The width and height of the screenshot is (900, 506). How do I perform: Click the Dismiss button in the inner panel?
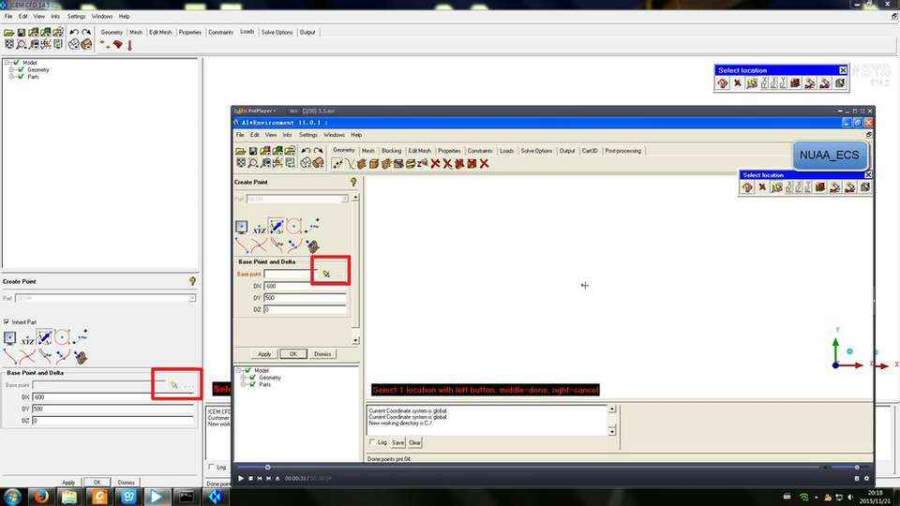pos(323,354)
